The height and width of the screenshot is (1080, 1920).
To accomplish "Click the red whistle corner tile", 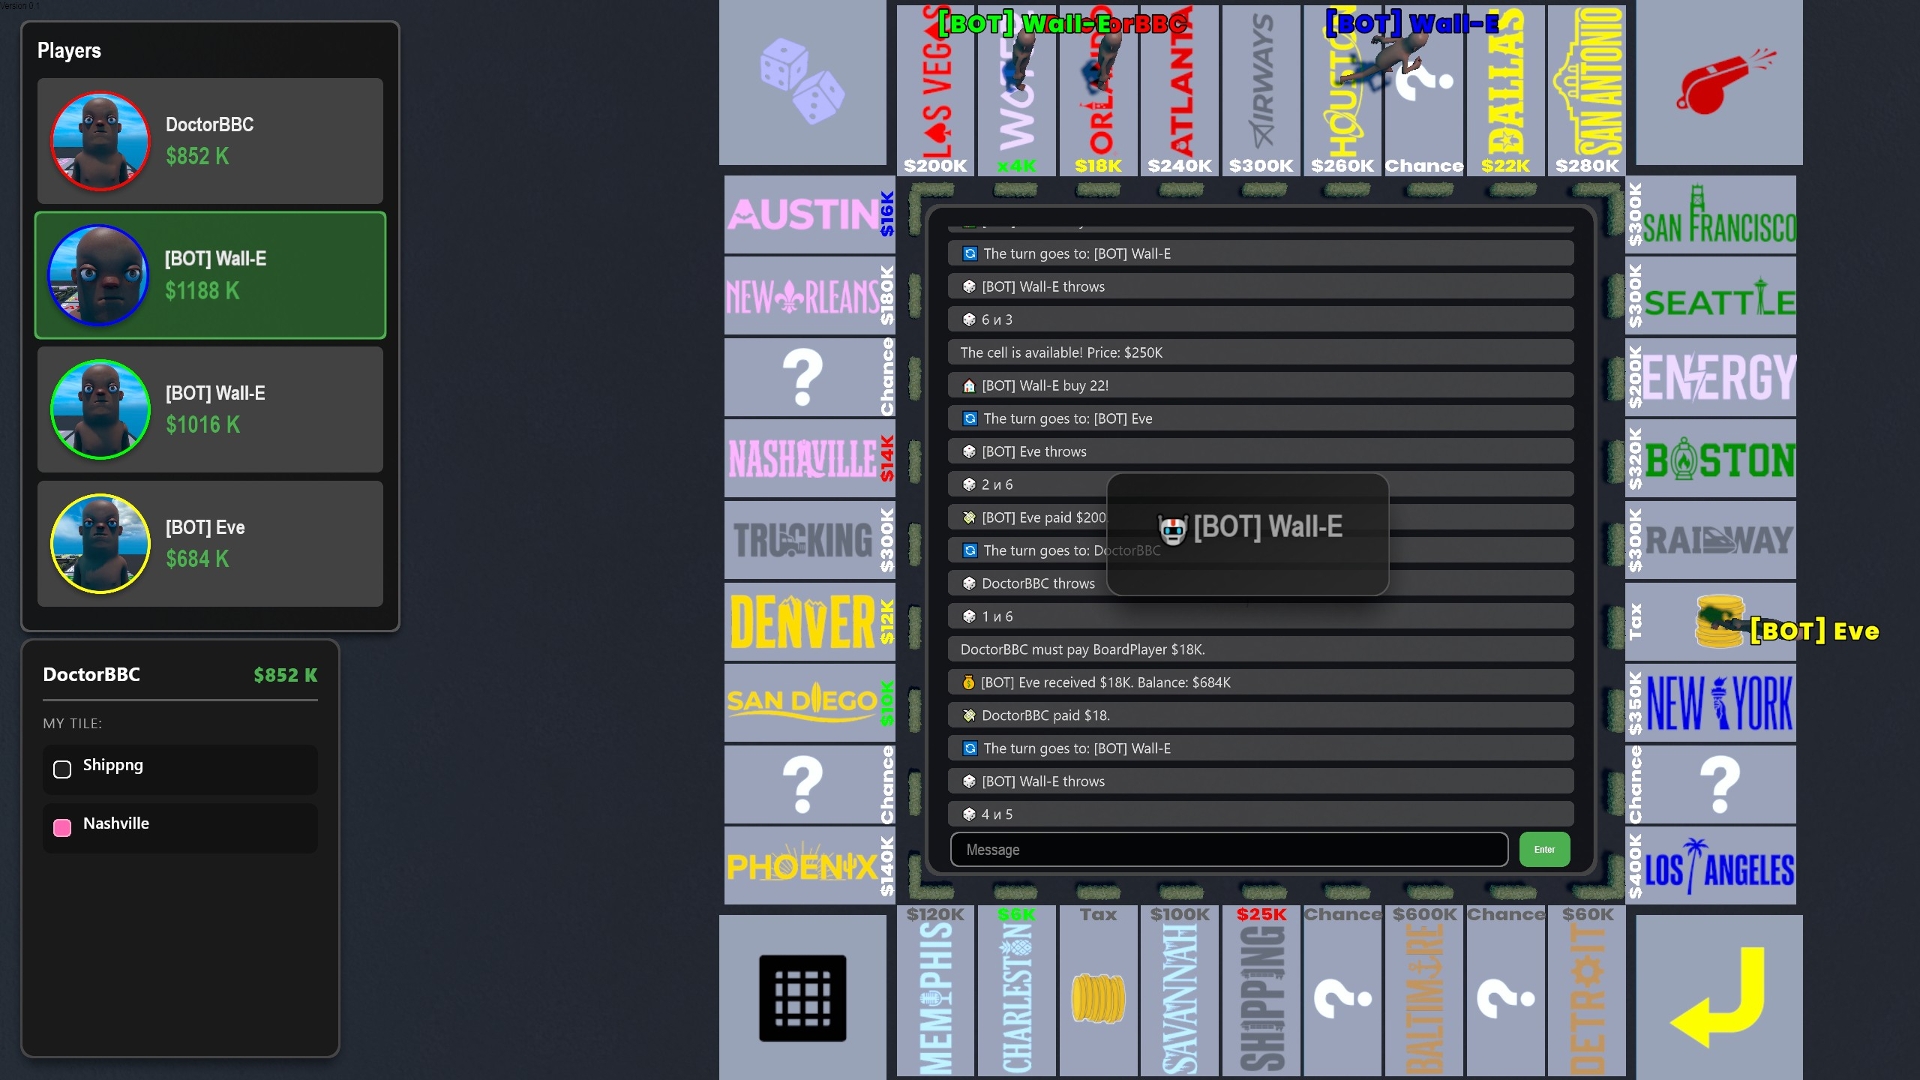I will click(x=1719, y=82).
